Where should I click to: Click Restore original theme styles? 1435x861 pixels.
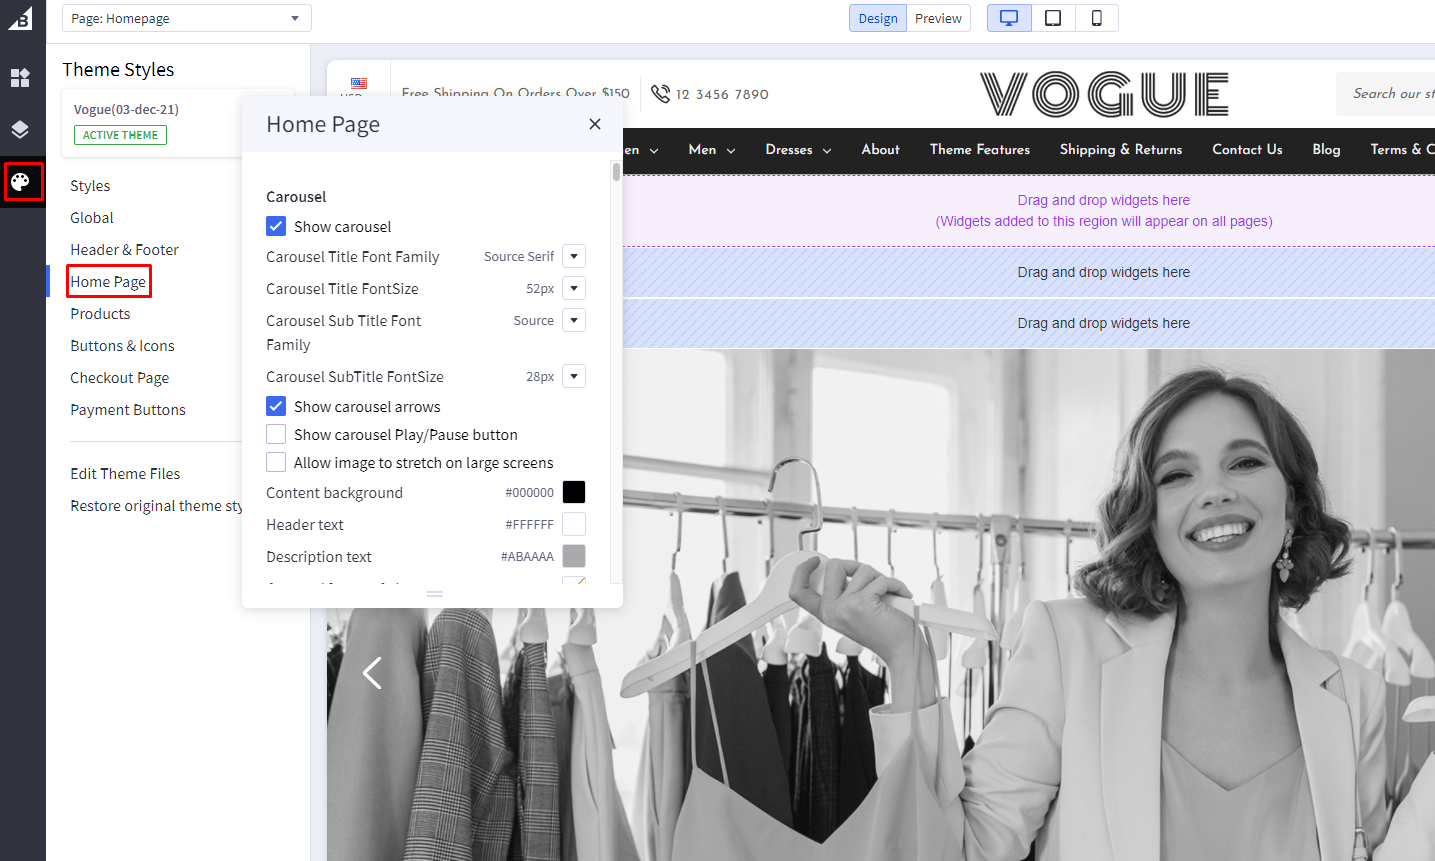click(x=156, y=506)
